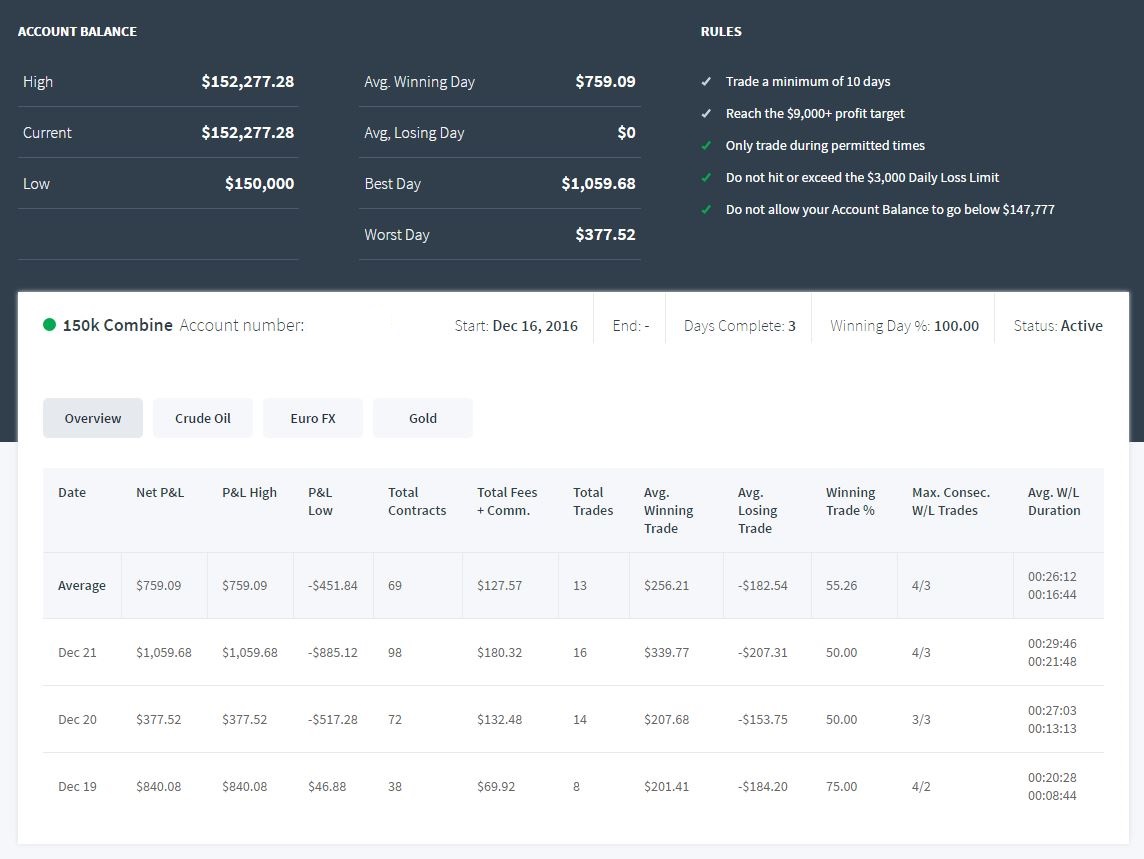Click the Winning Trade % column header

pyautogui.click(x=851, y=501)
